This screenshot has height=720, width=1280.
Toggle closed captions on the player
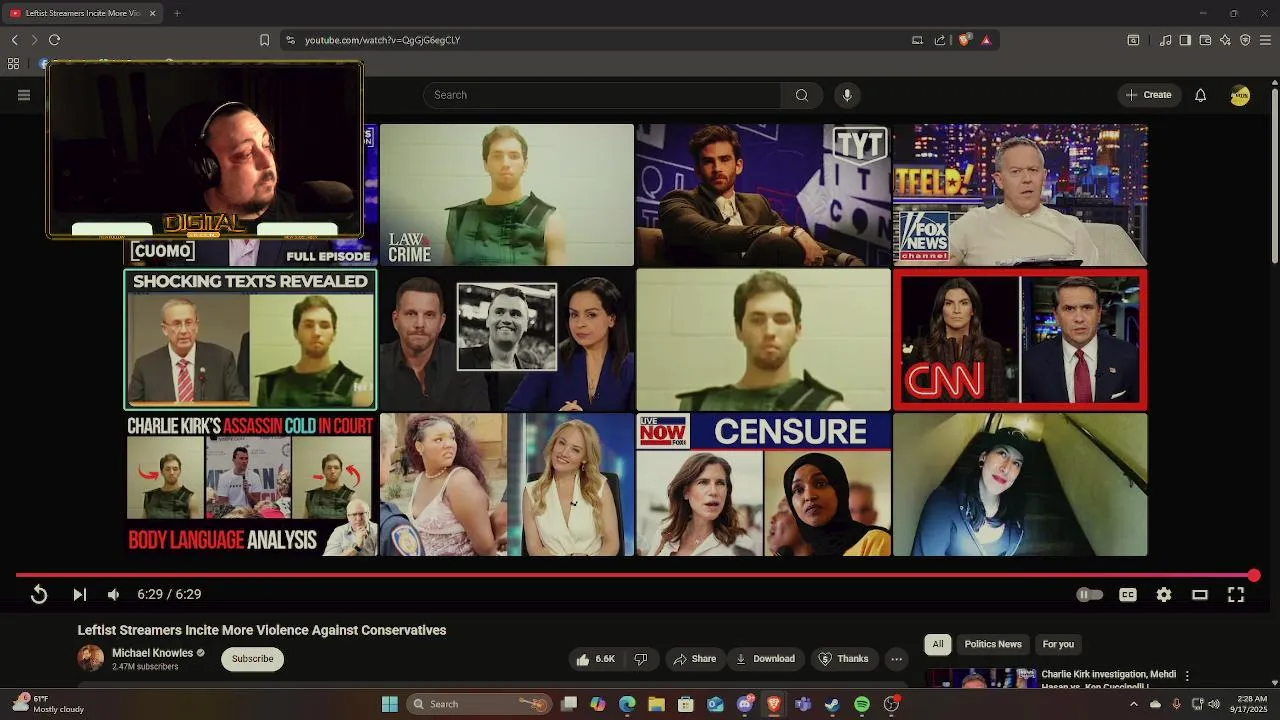(1128, 594)
